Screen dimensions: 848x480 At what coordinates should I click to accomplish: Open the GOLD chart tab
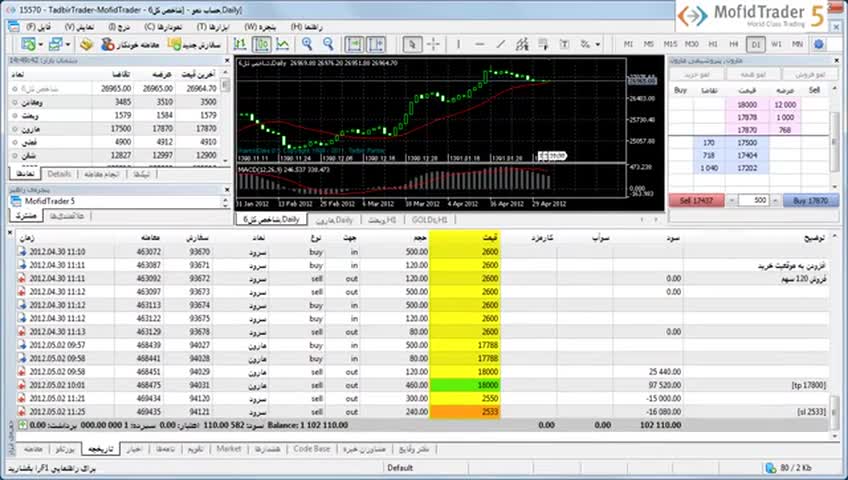pos(430,220)
